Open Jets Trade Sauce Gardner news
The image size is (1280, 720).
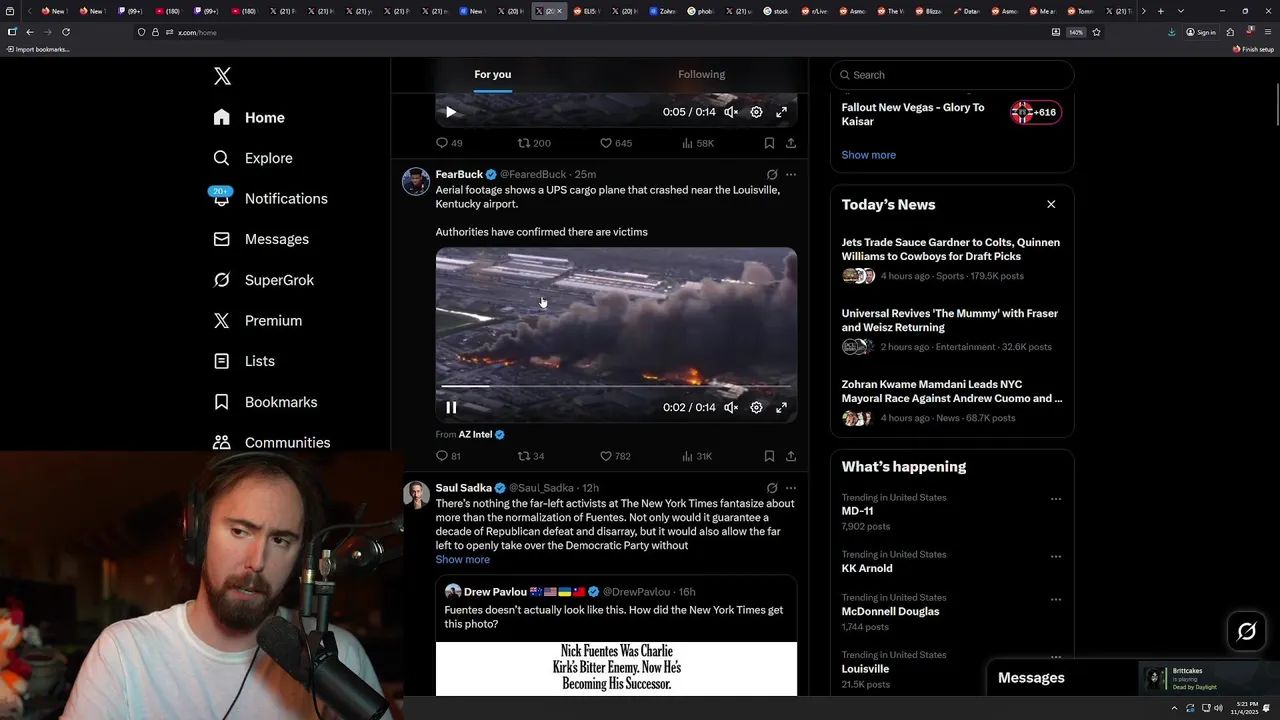click(x=951, y=259)
